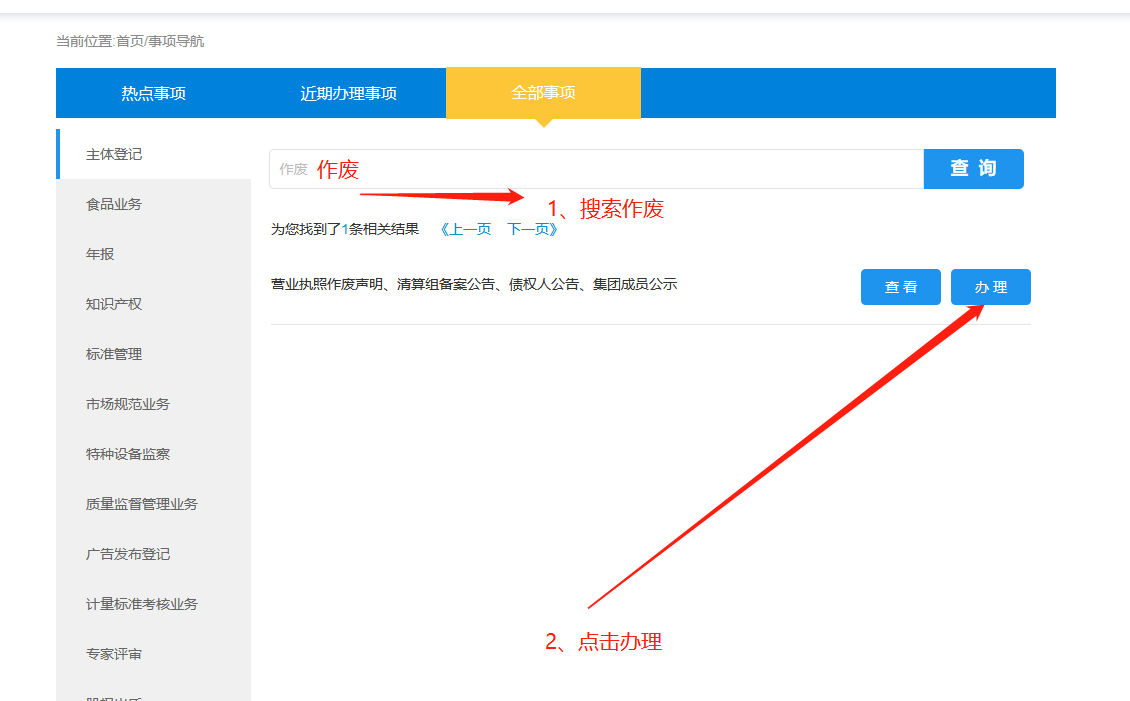
Task: Click 标准管理 in the left menu
Action: (114, 354)
